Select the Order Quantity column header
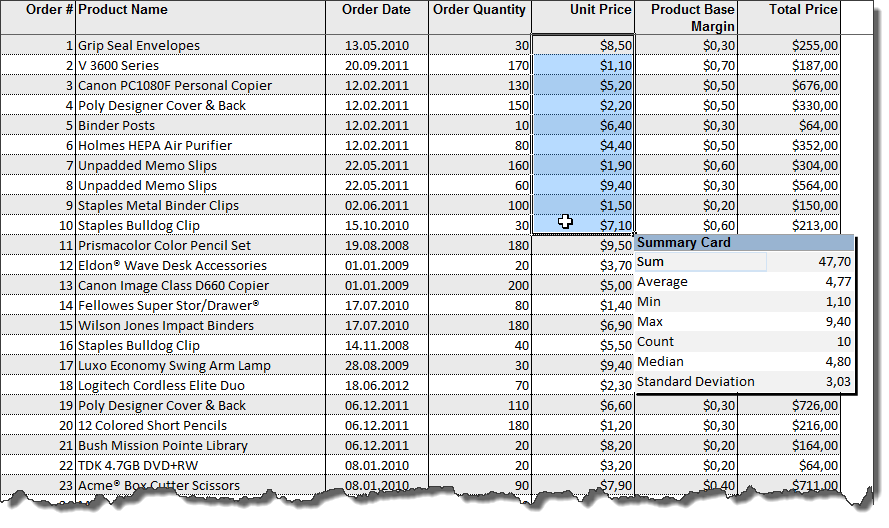The image size is (889, 528). (480, 17)
